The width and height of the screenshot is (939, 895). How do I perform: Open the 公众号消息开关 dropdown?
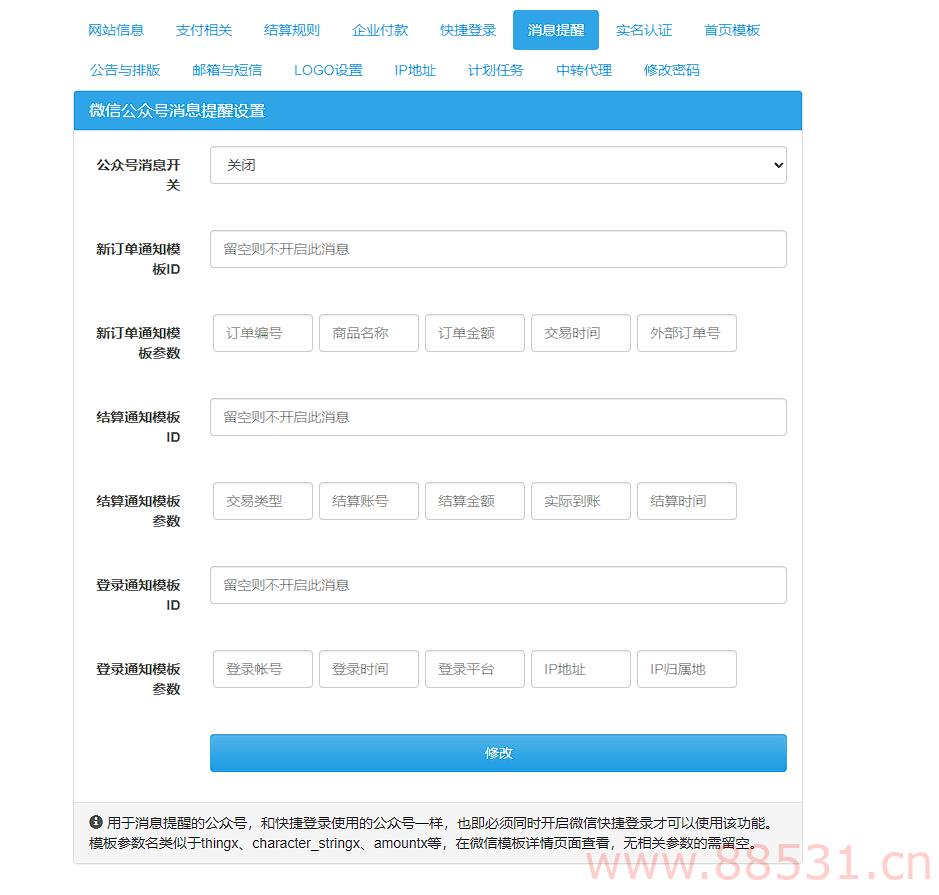tap(497, 165)
